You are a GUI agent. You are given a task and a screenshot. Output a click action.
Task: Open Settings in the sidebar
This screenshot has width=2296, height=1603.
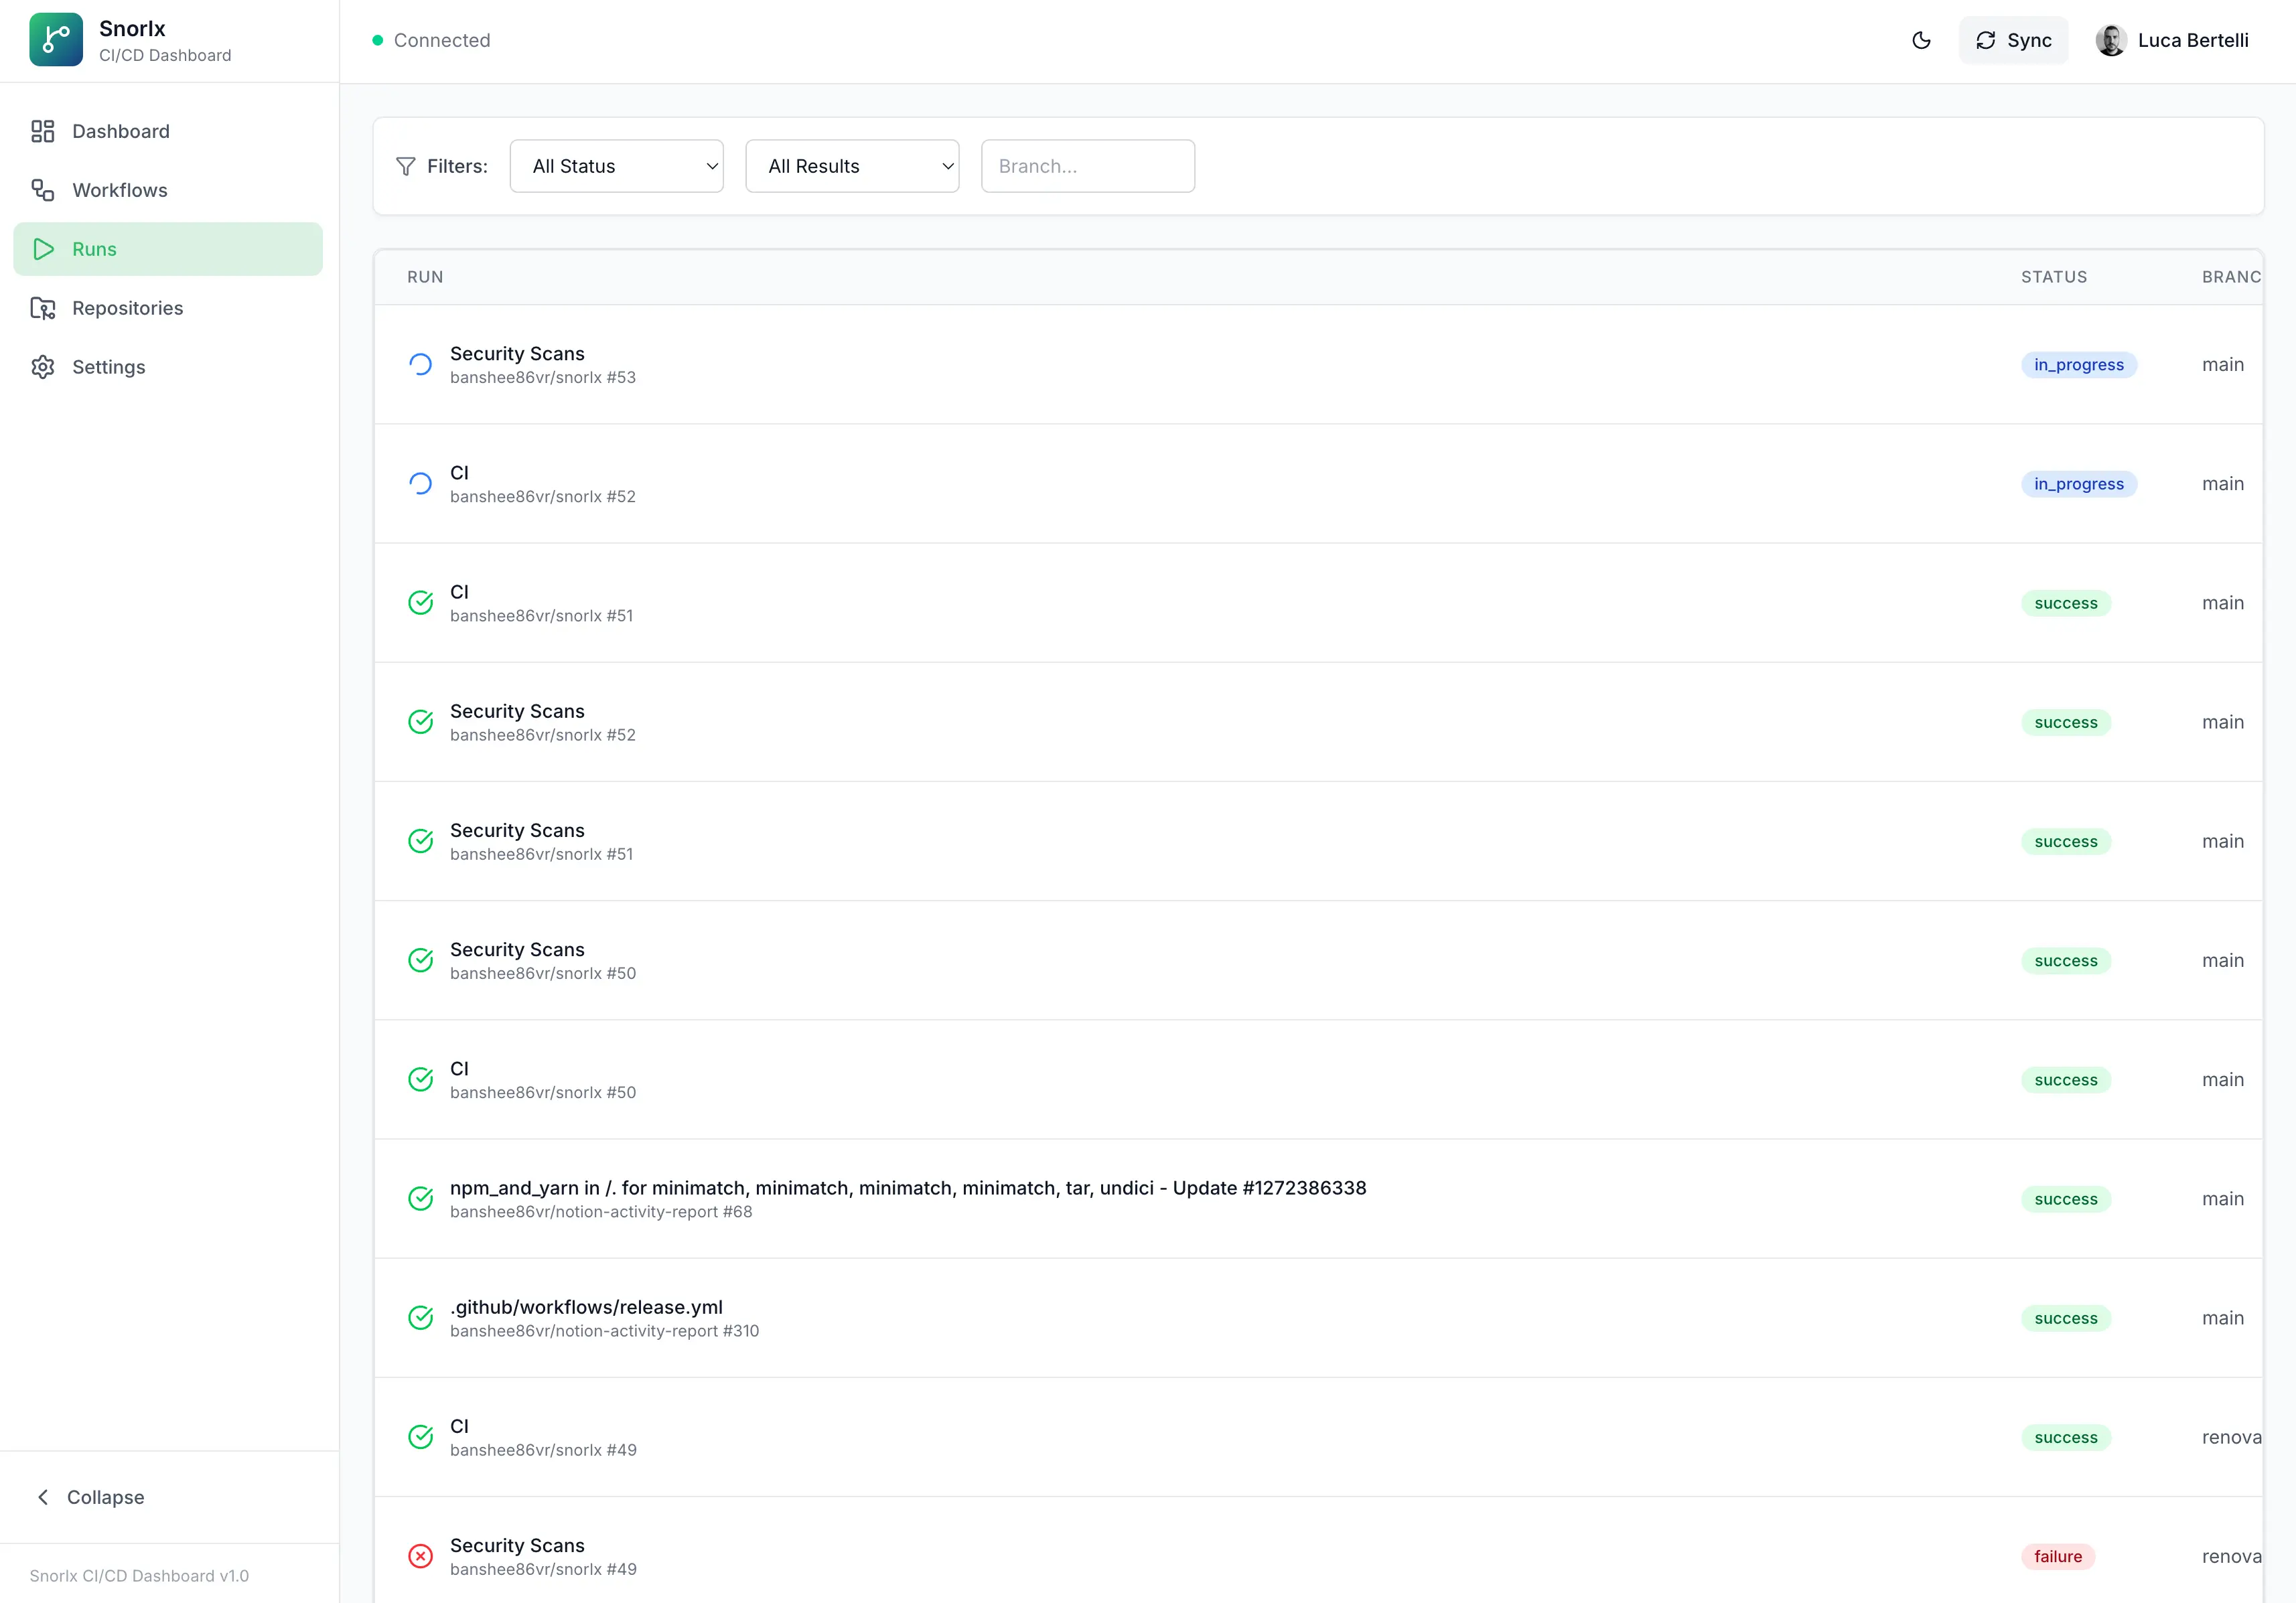(x=168, y=367)
